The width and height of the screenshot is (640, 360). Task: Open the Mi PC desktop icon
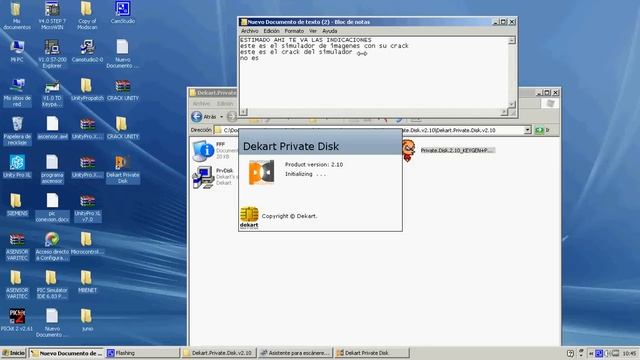(17, 51)
